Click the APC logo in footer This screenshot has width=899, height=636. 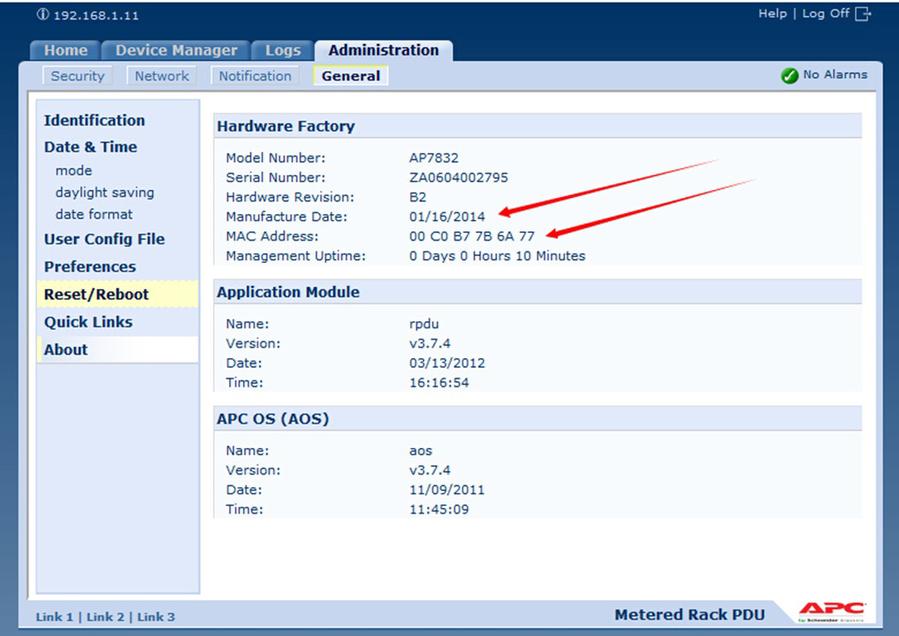831,612
